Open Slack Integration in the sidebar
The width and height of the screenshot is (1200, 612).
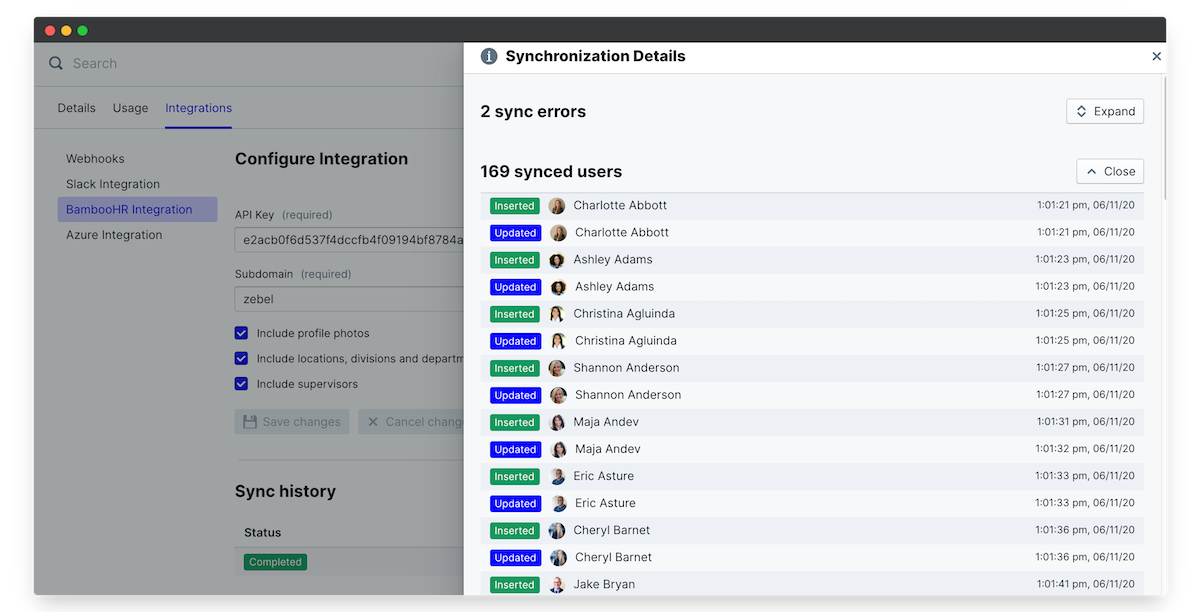point(113,184)
